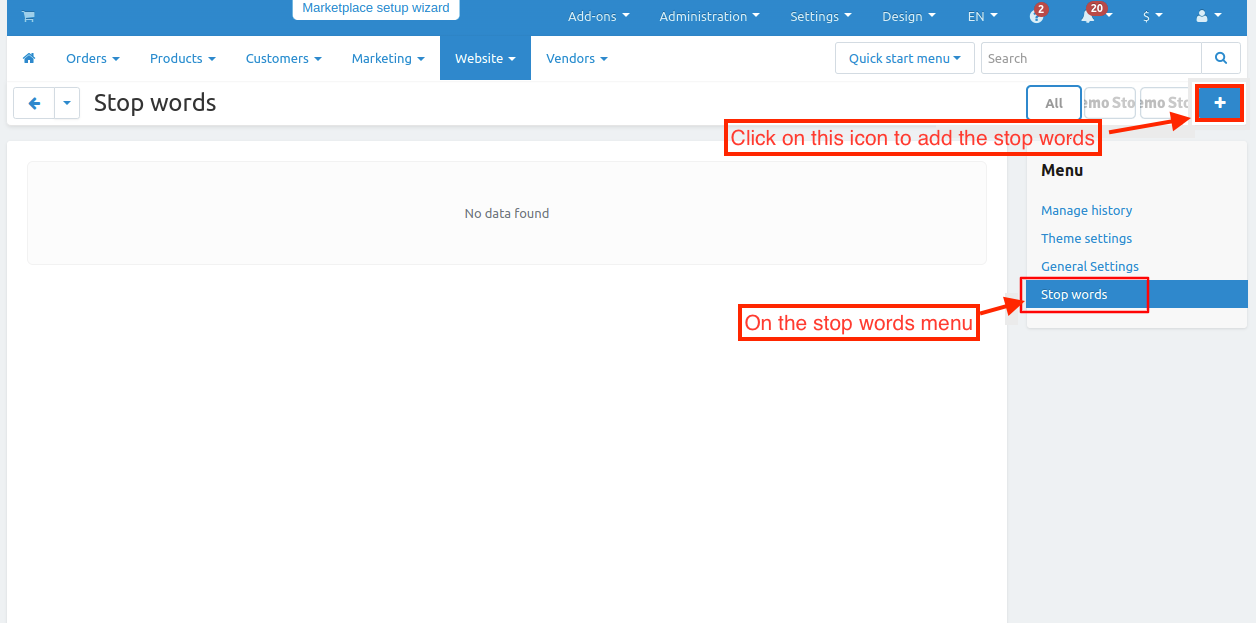Open the user account profile icon
Viewport: 1256px width, 623px height.
coord(1208,17)
